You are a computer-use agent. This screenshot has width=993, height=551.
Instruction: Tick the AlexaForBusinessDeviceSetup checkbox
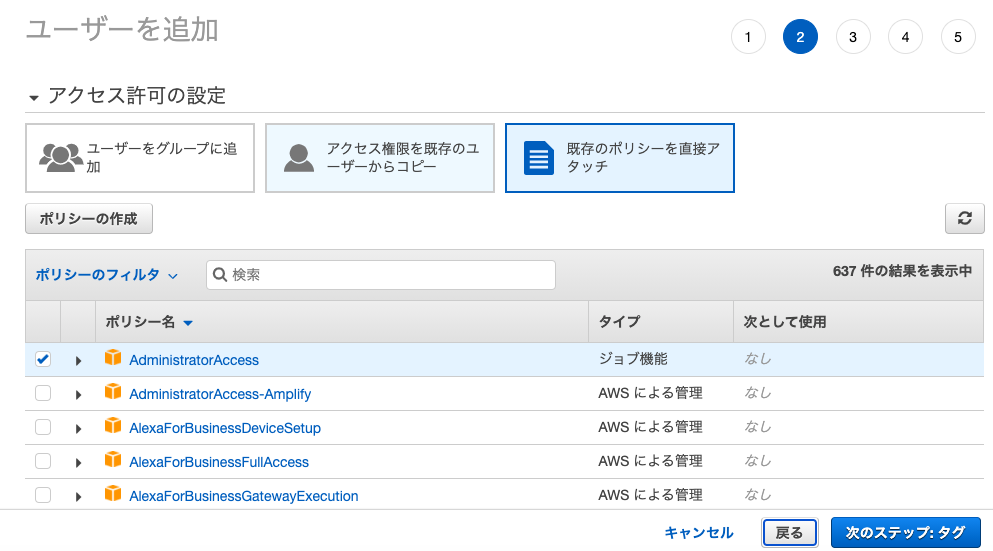point(43,427)
